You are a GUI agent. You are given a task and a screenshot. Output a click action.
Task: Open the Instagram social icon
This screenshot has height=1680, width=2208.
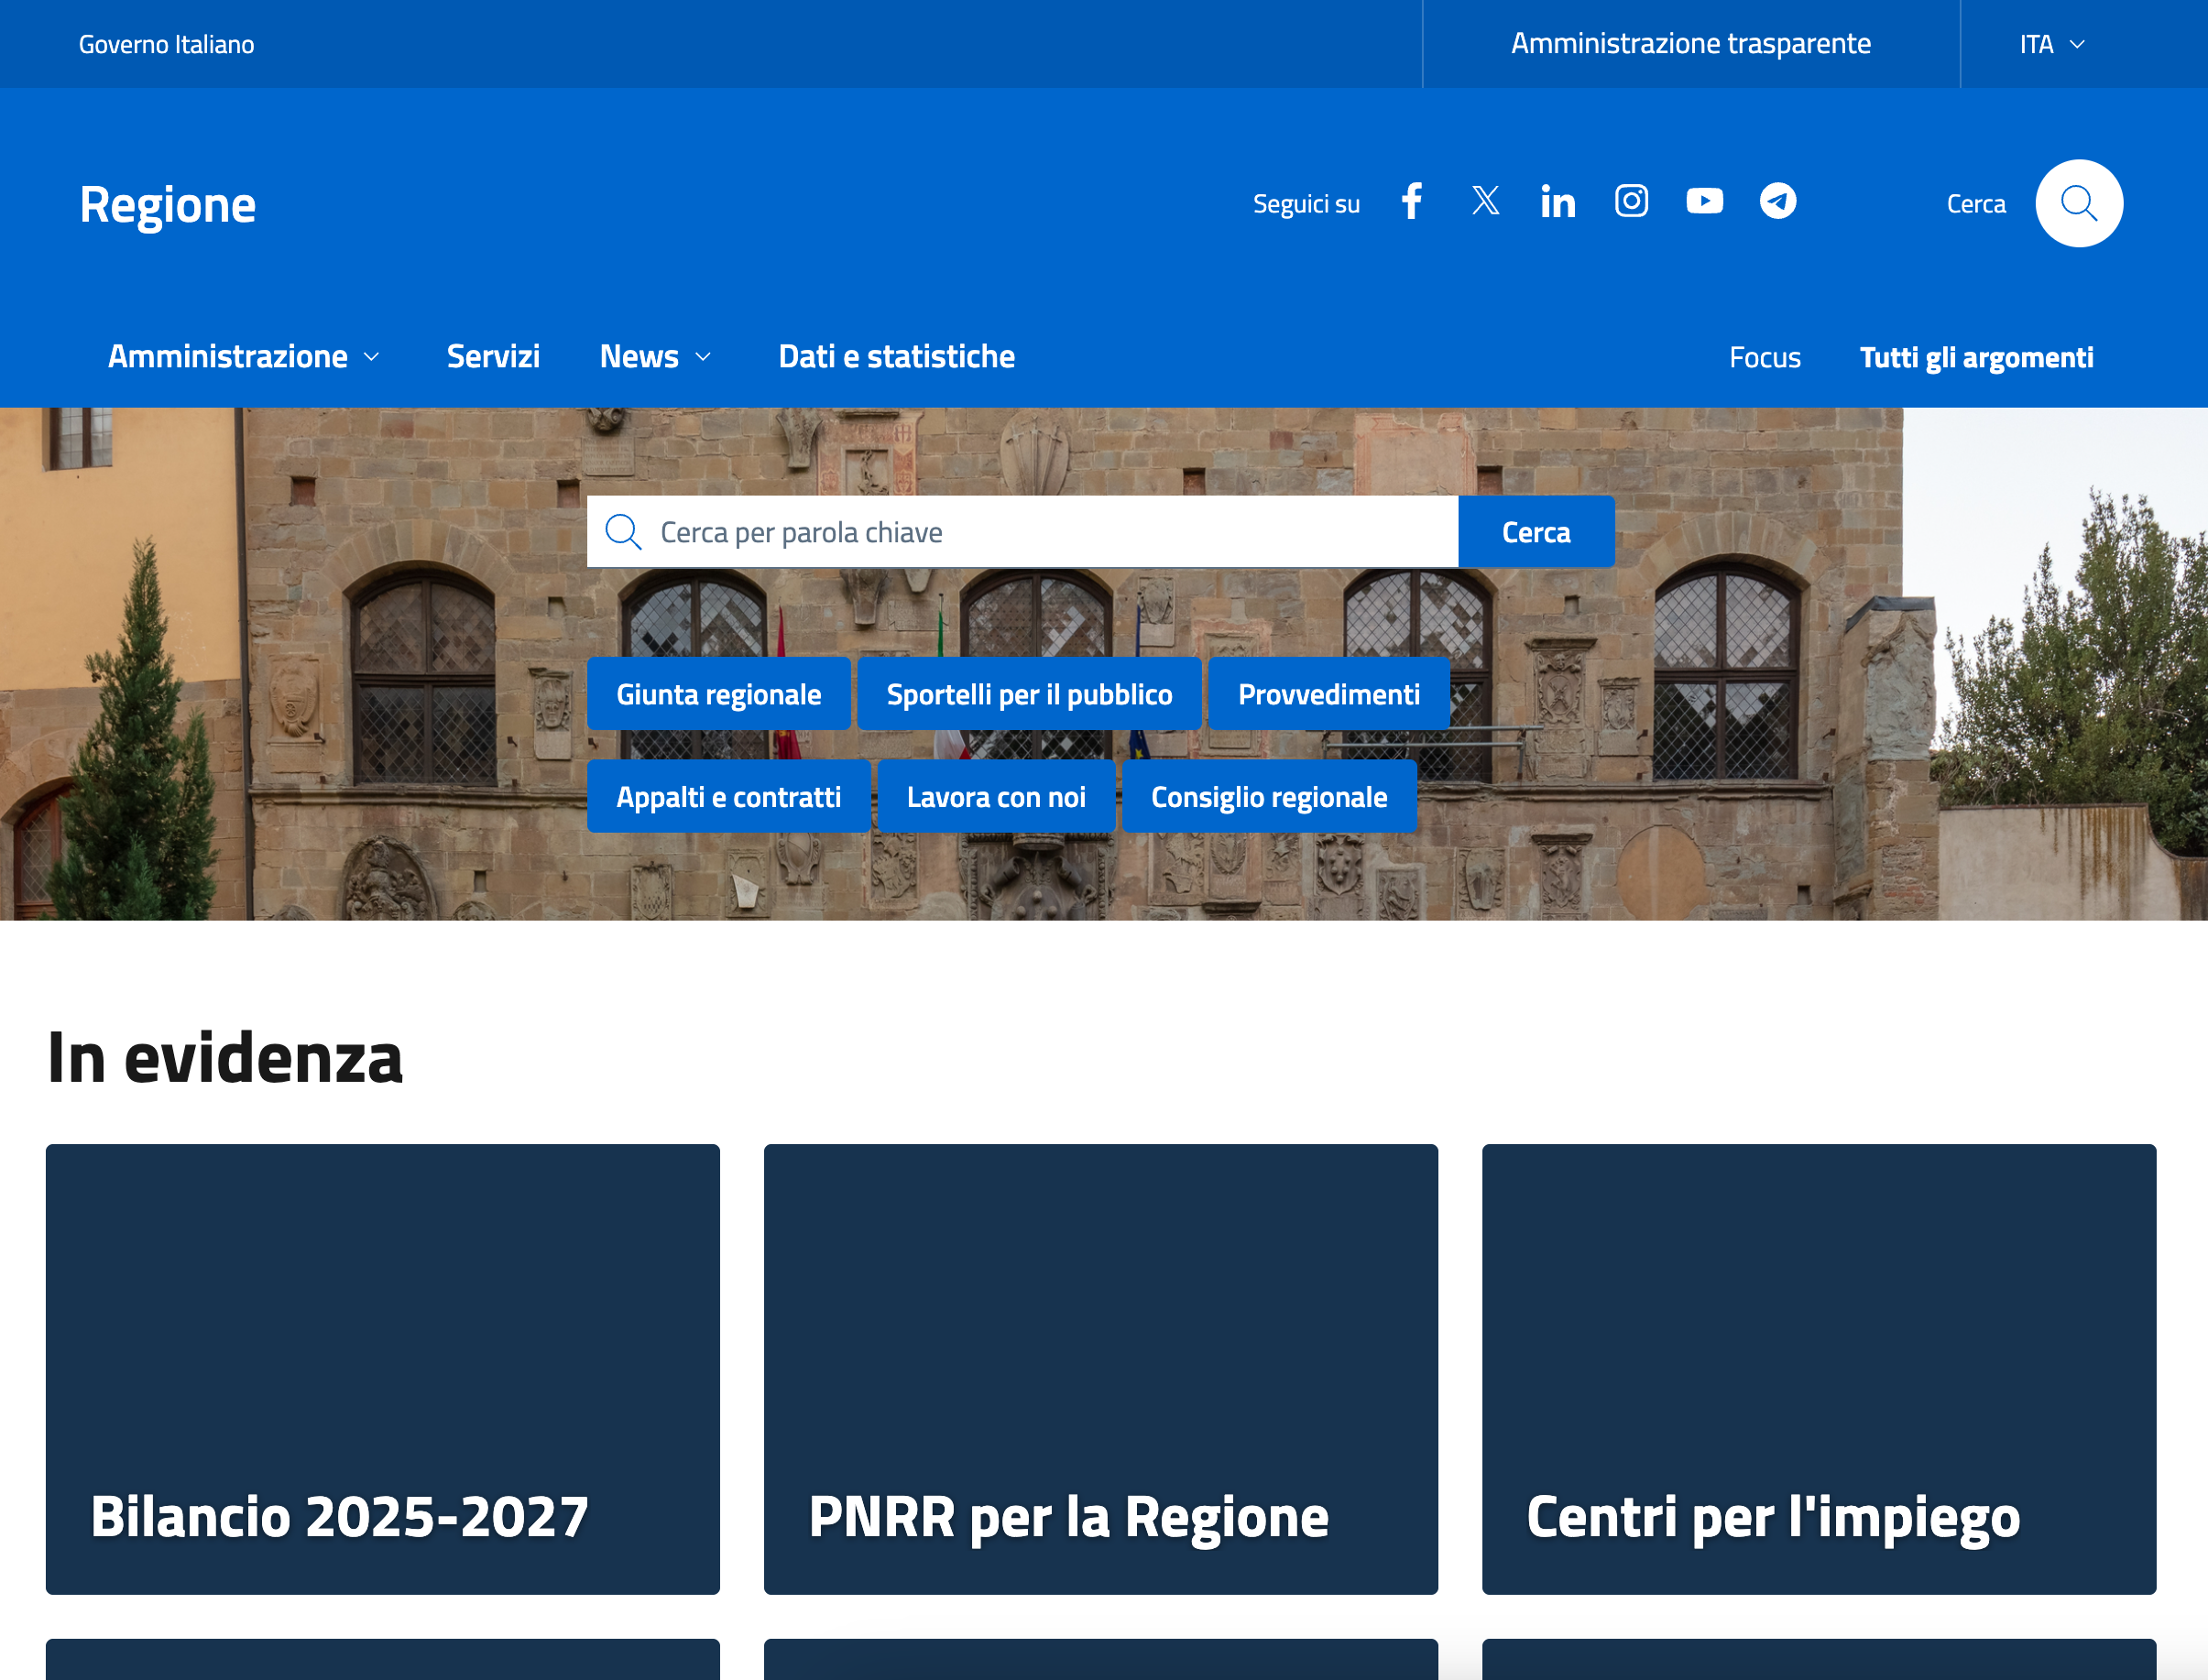pos(1631,202)
